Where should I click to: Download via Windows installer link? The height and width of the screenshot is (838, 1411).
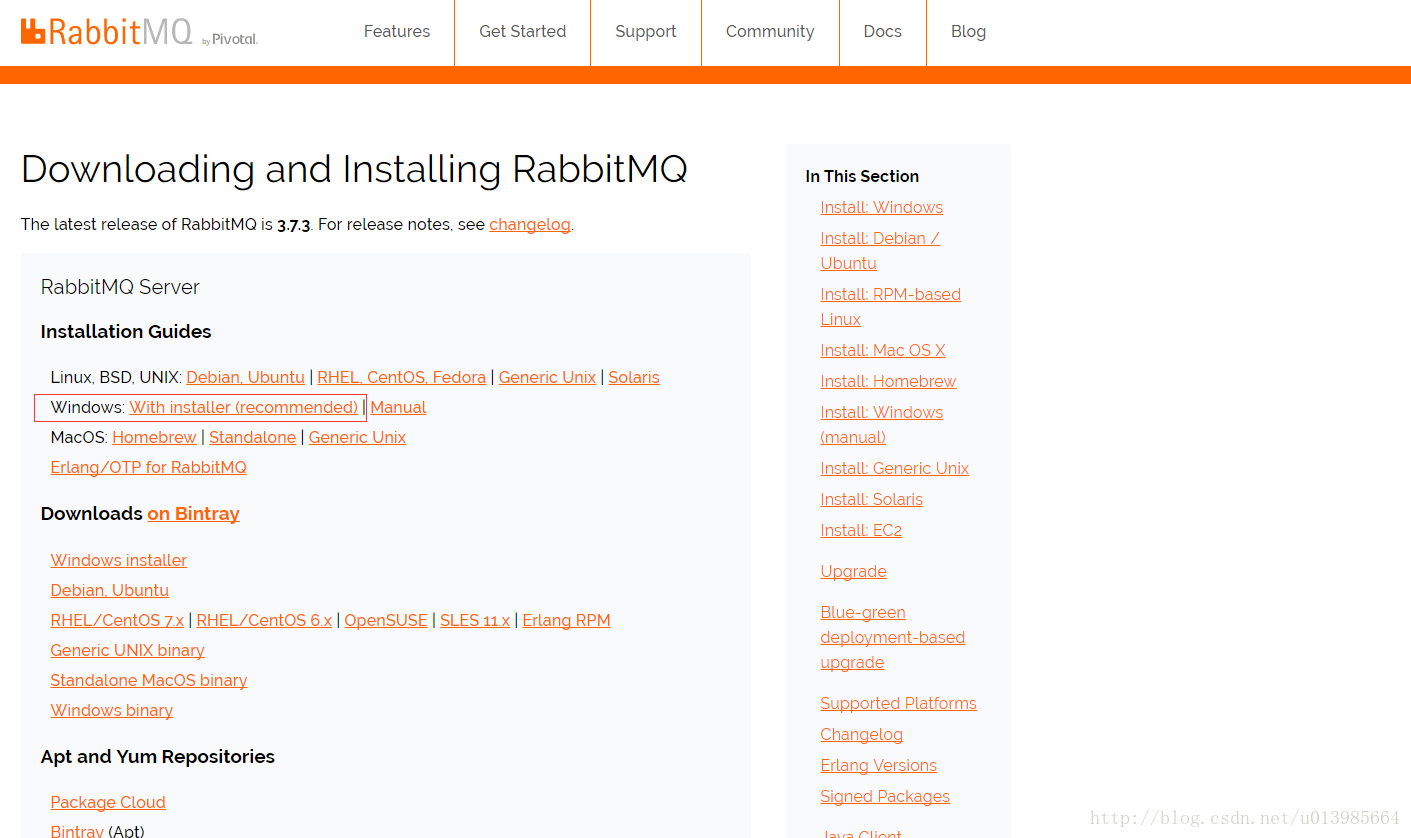[x=118, y=560]
